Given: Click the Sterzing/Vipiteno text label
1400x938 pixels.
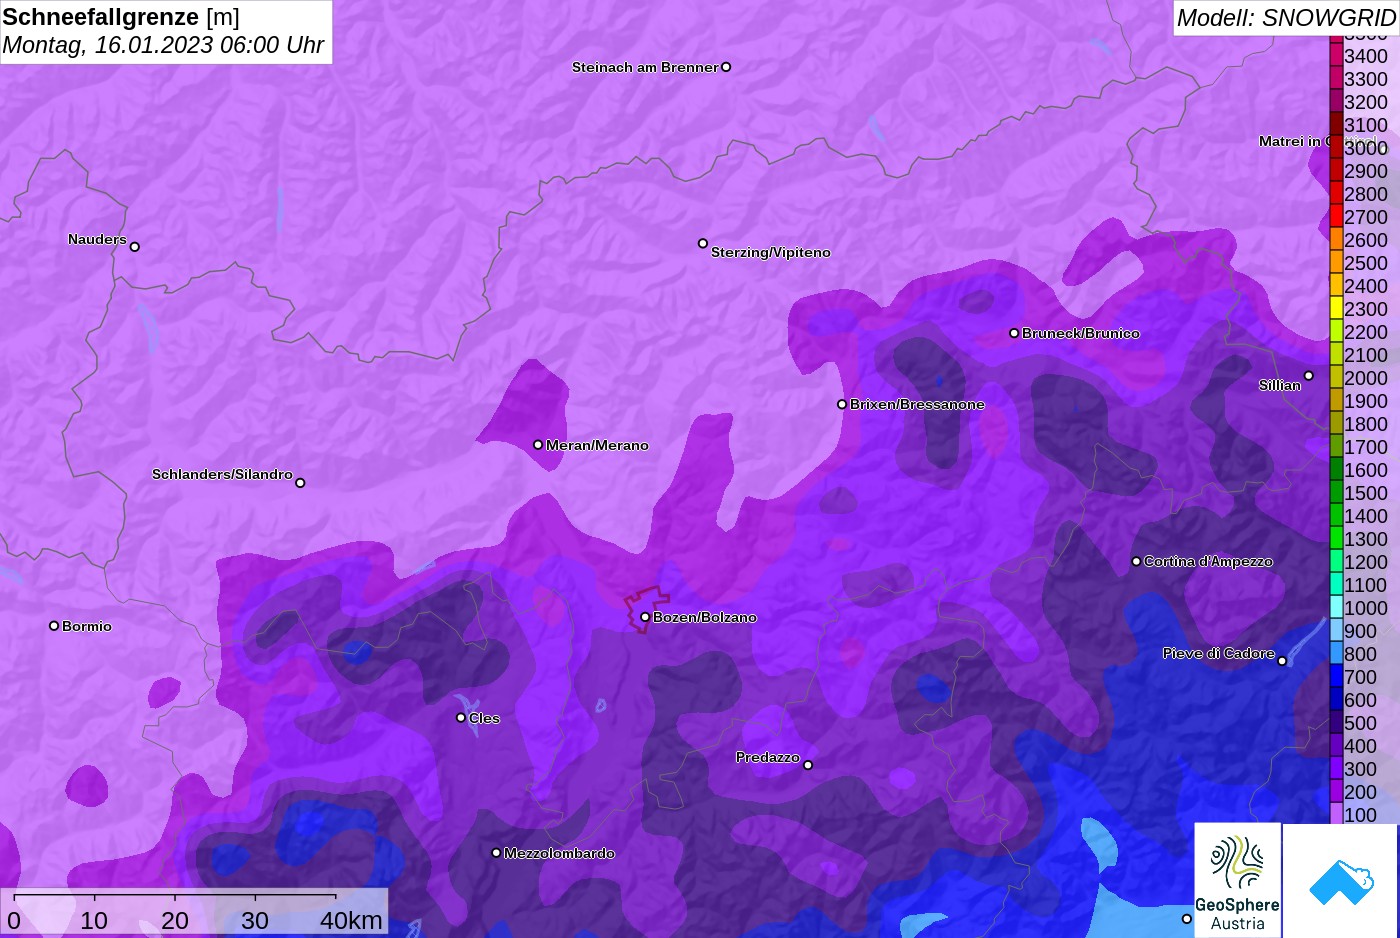Looking at the screenshot, I should tap(771, 252).
